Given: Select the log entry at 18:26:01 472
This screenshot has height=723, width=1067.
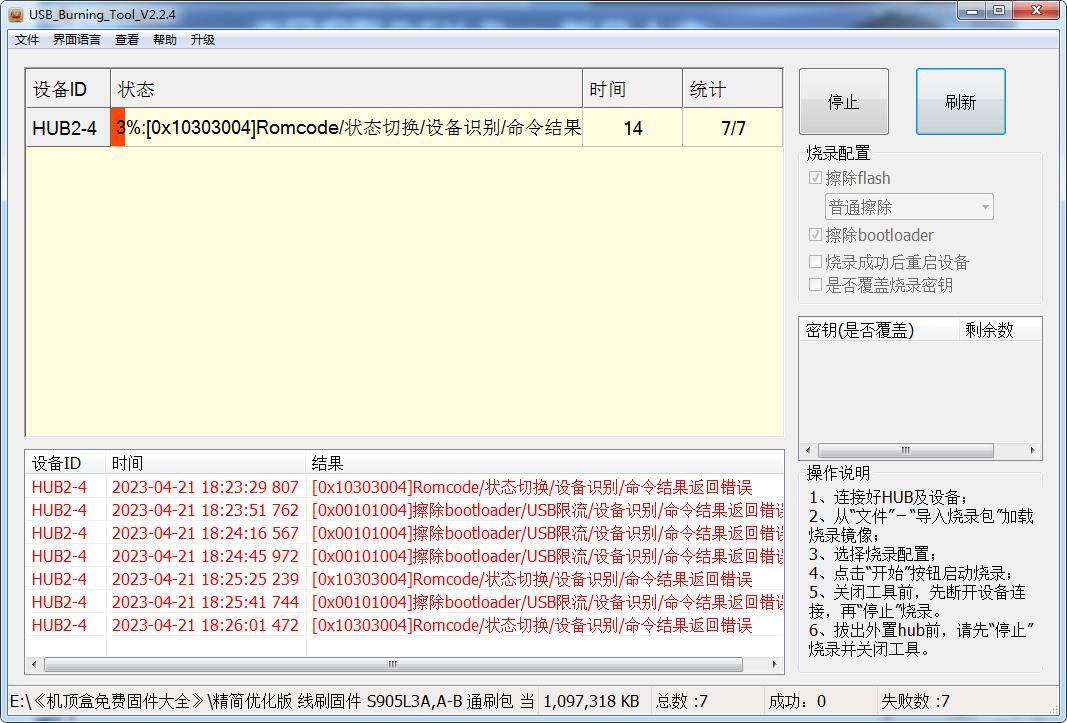Looking at the screenshot, I should click(x=404, y=625).
